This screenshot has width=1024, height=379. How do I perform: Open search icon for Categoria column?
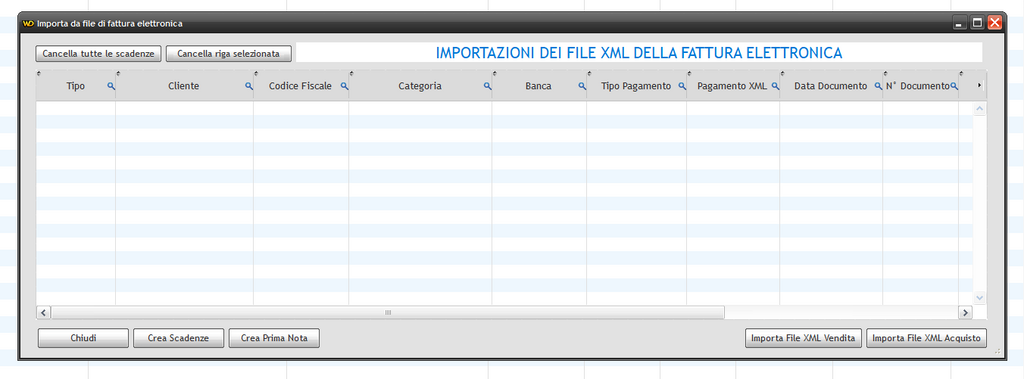pos(487,86)
